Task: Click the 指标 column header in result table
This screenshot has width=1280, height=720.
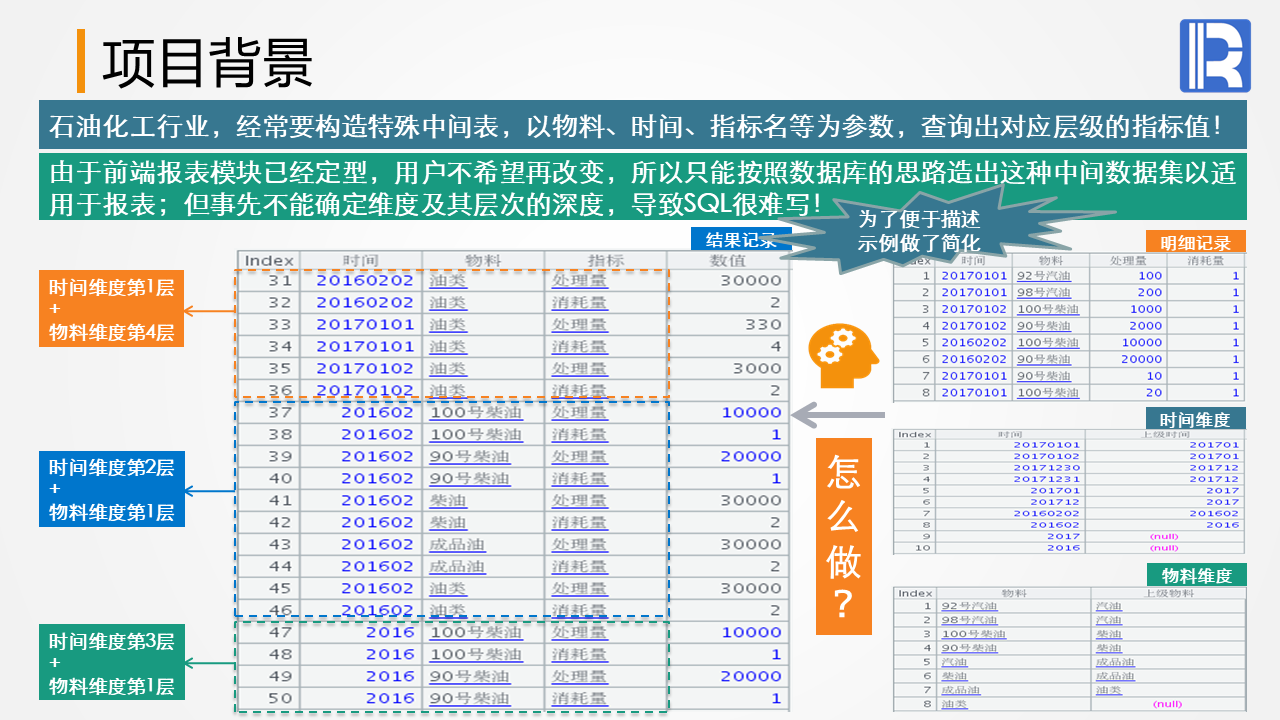Action: click(x=606, y=260)
